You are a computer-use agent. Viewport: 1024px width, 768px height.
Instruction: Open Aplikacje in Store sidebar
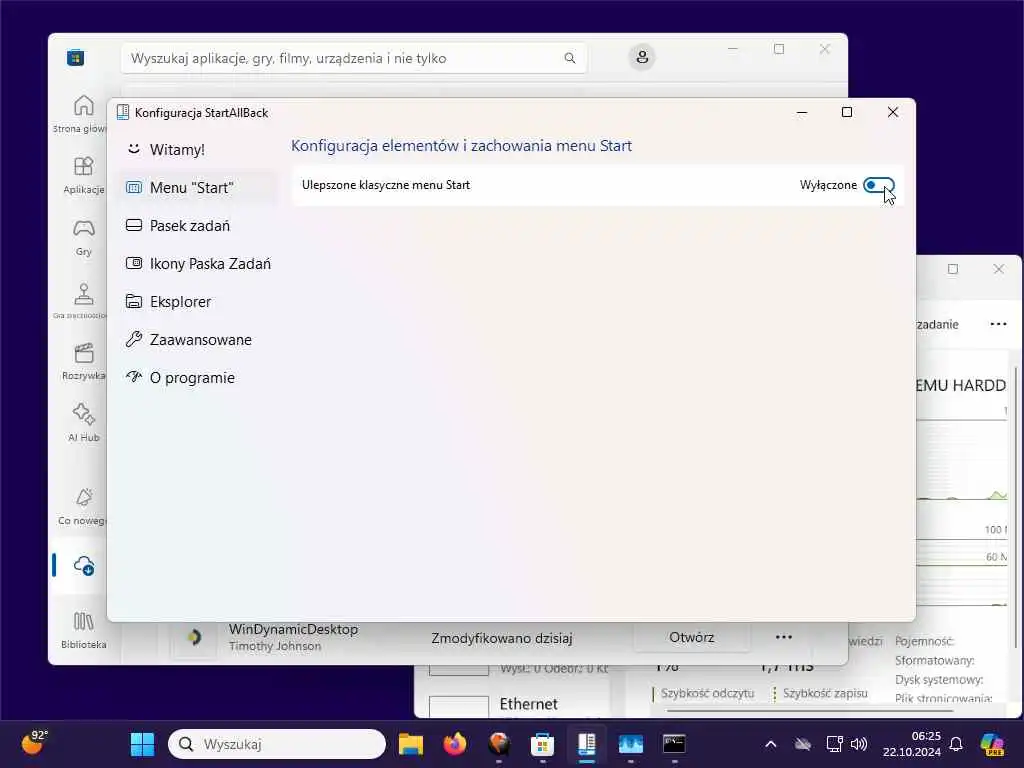tap(84, 175)
